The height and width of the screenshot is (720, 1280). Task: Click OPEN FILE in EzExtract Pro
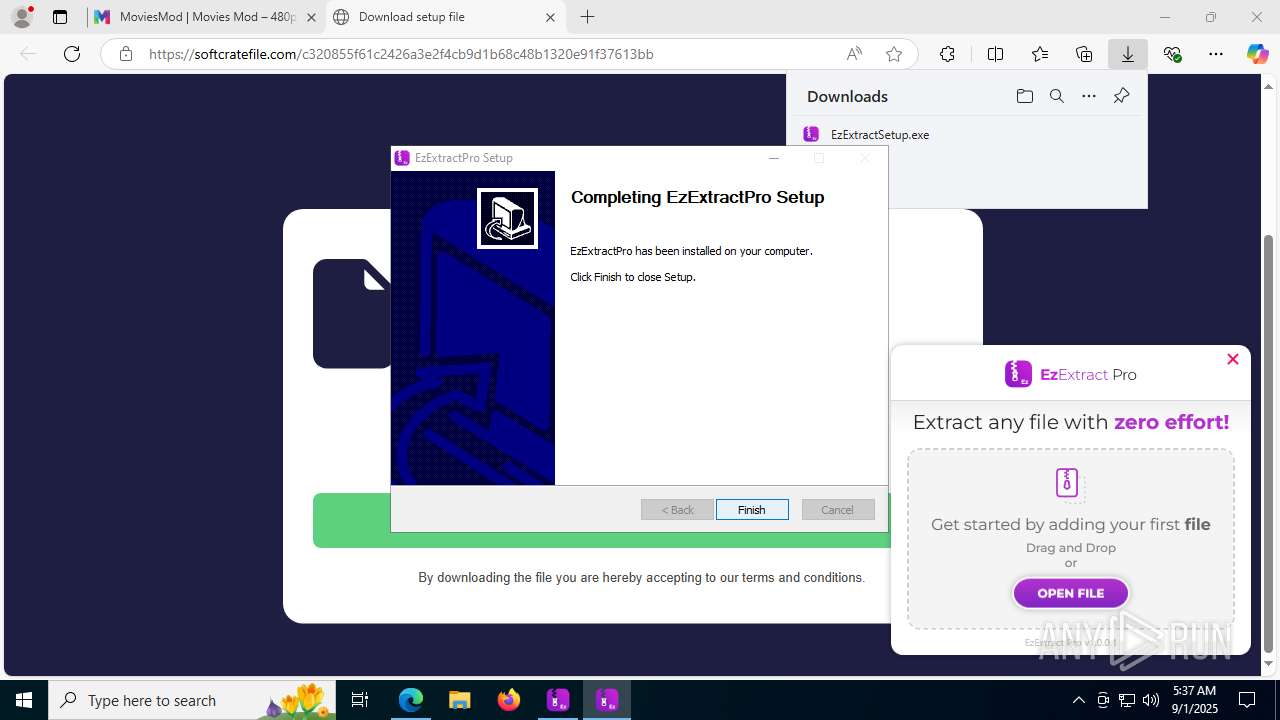click(x=1070, y=593)
